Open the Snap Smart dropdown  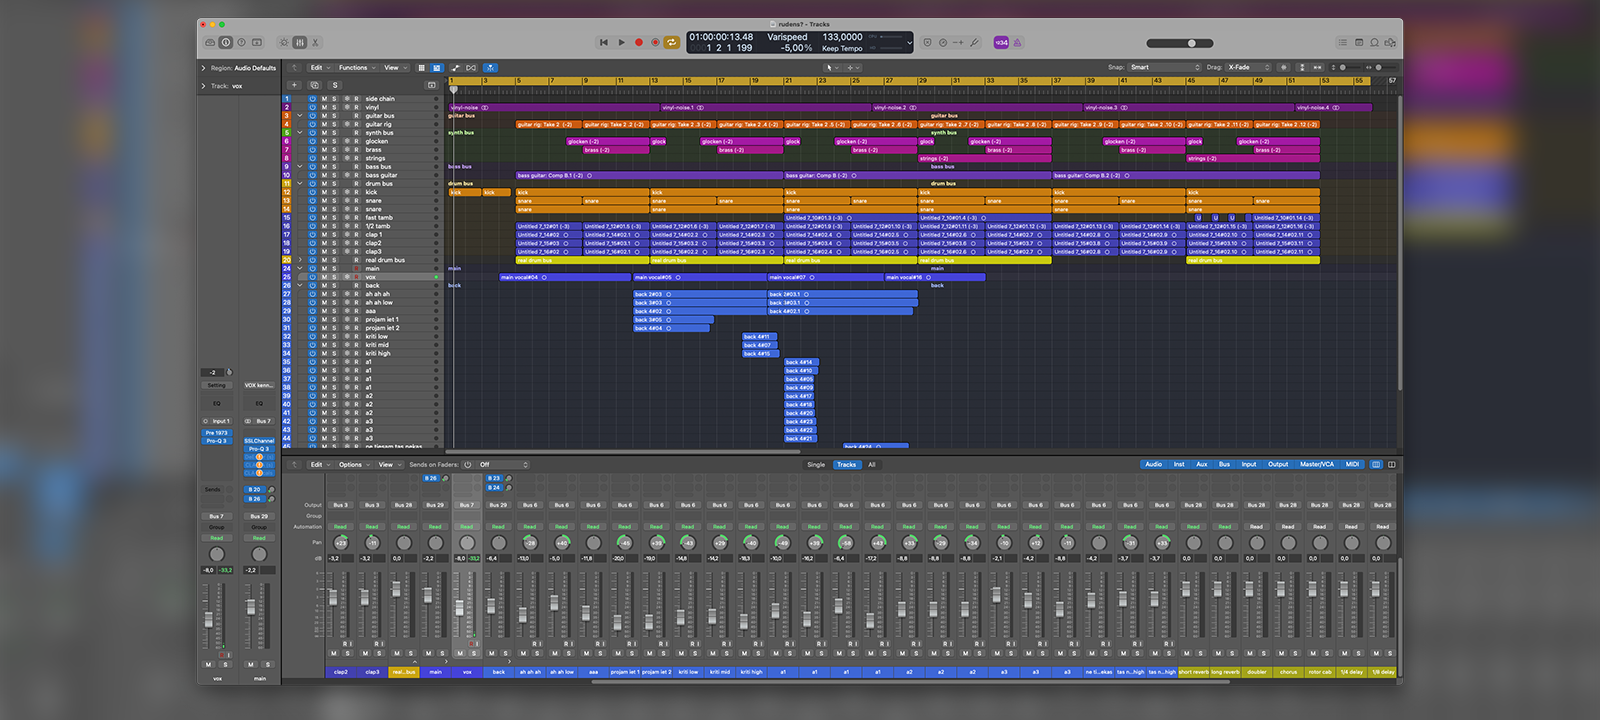pyautogui.click(x=1164, y=67)
